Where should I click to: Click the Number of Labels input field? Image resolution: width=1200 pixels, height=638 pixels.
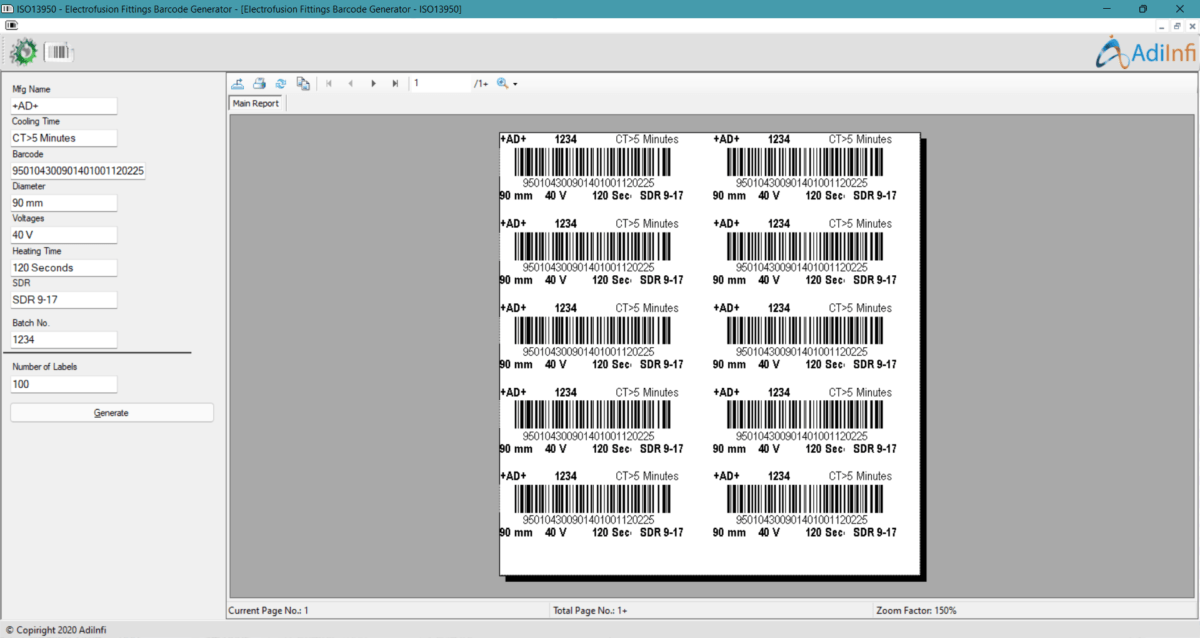tap(64, 384)
